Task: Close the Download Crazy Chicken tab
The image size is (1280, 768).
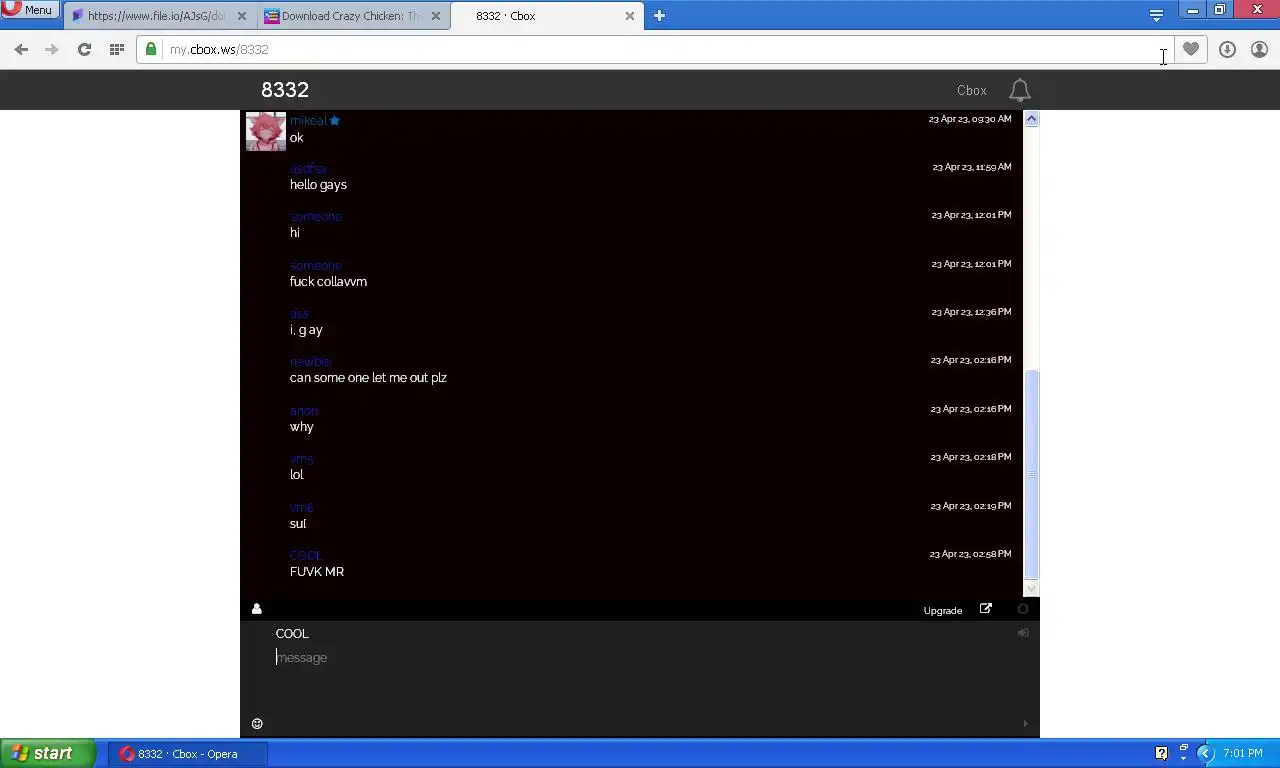Action: pos(435,16)
